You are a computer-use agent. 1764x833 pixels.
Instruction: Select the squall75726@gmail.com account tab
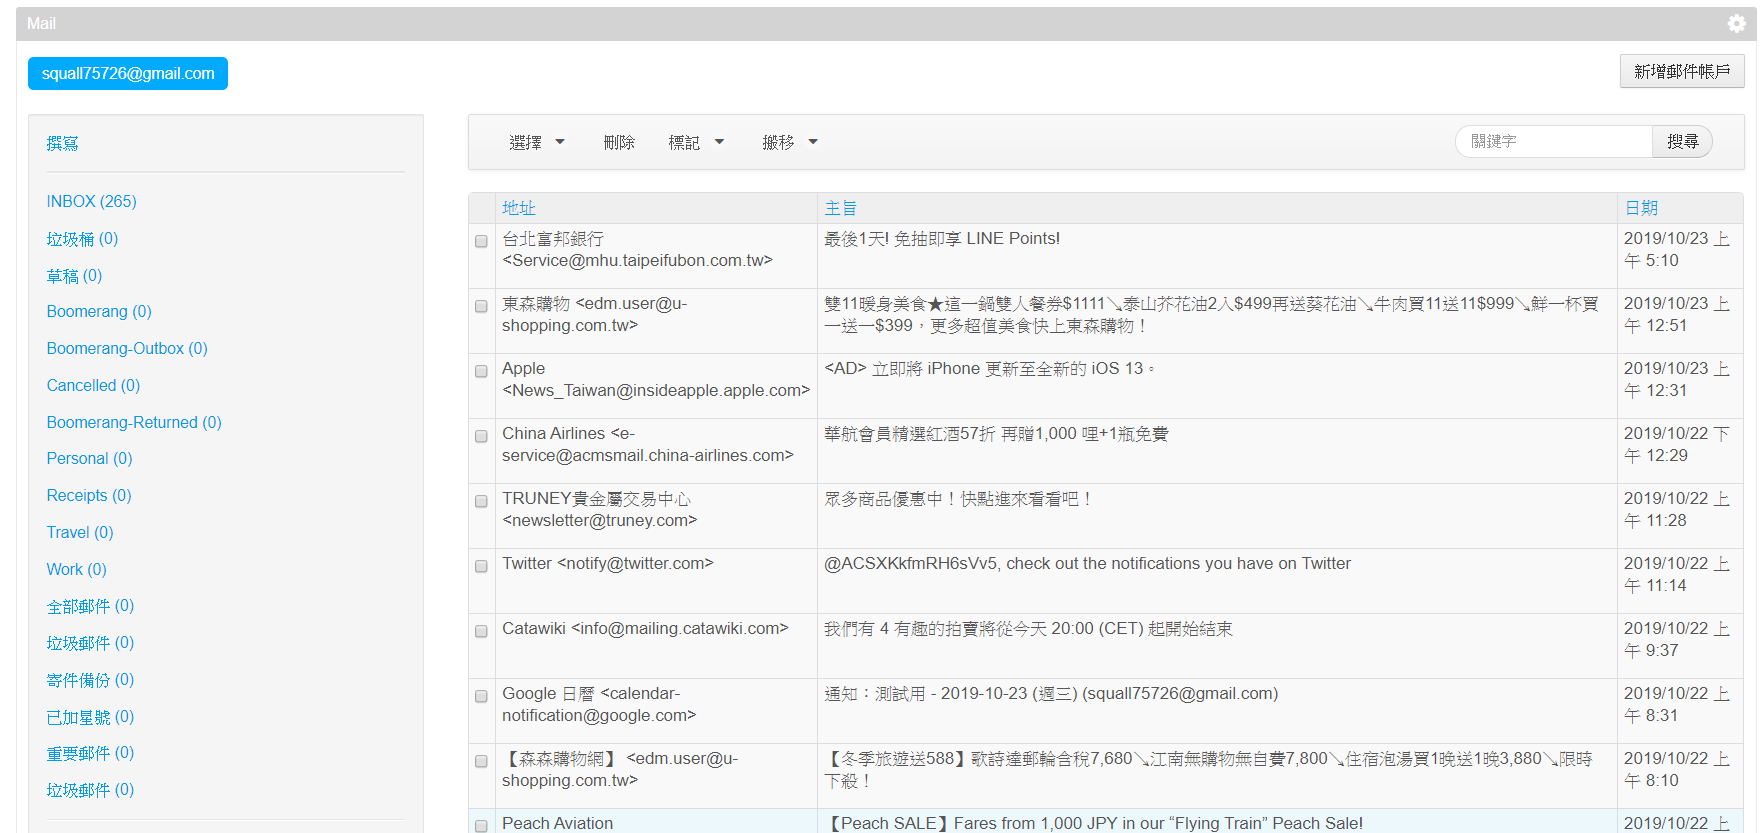(128, 73)
